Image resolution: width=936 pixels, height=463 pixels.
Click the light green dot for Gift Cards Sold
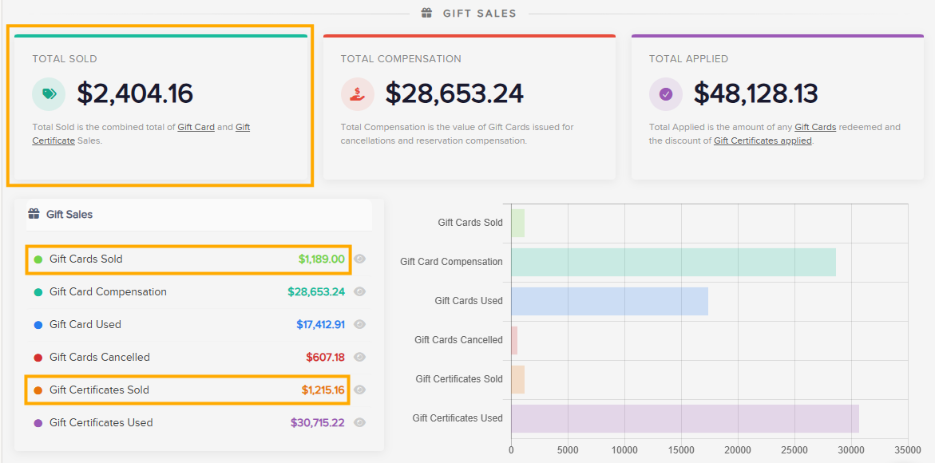(x=38, y=260)
